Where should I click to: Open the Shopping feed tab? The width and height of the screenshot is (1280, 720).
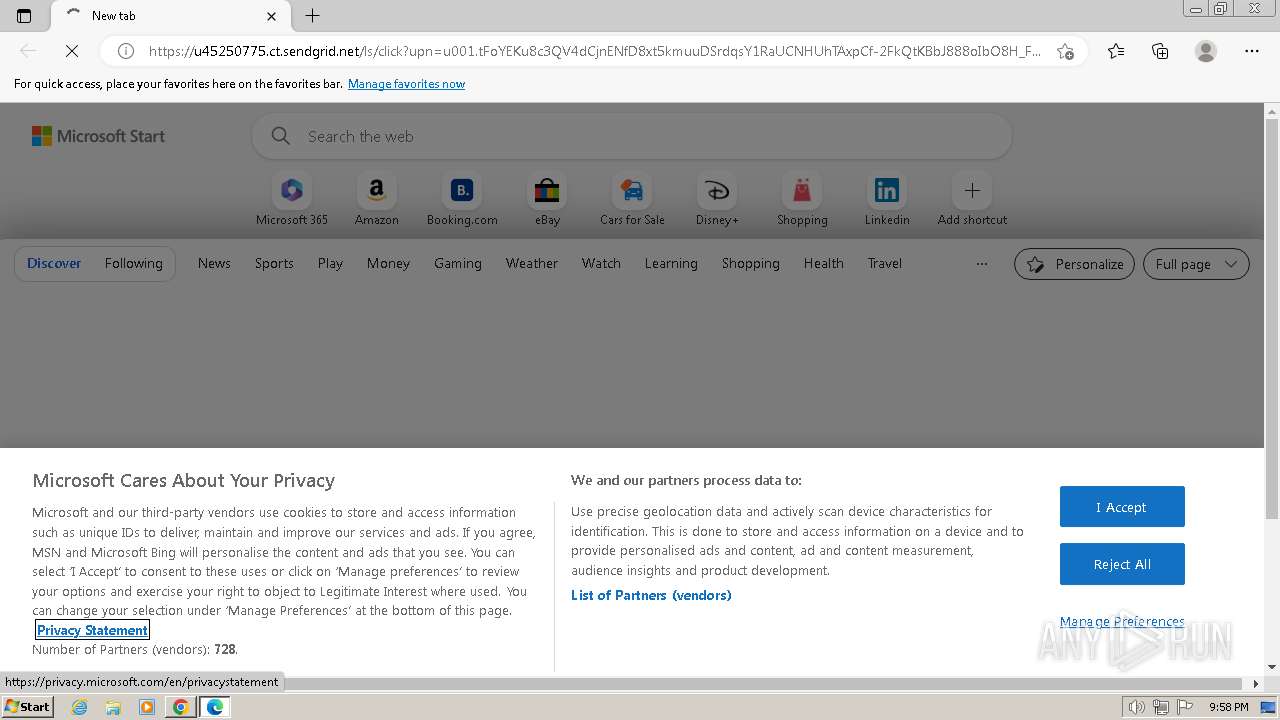coord(751,263)
